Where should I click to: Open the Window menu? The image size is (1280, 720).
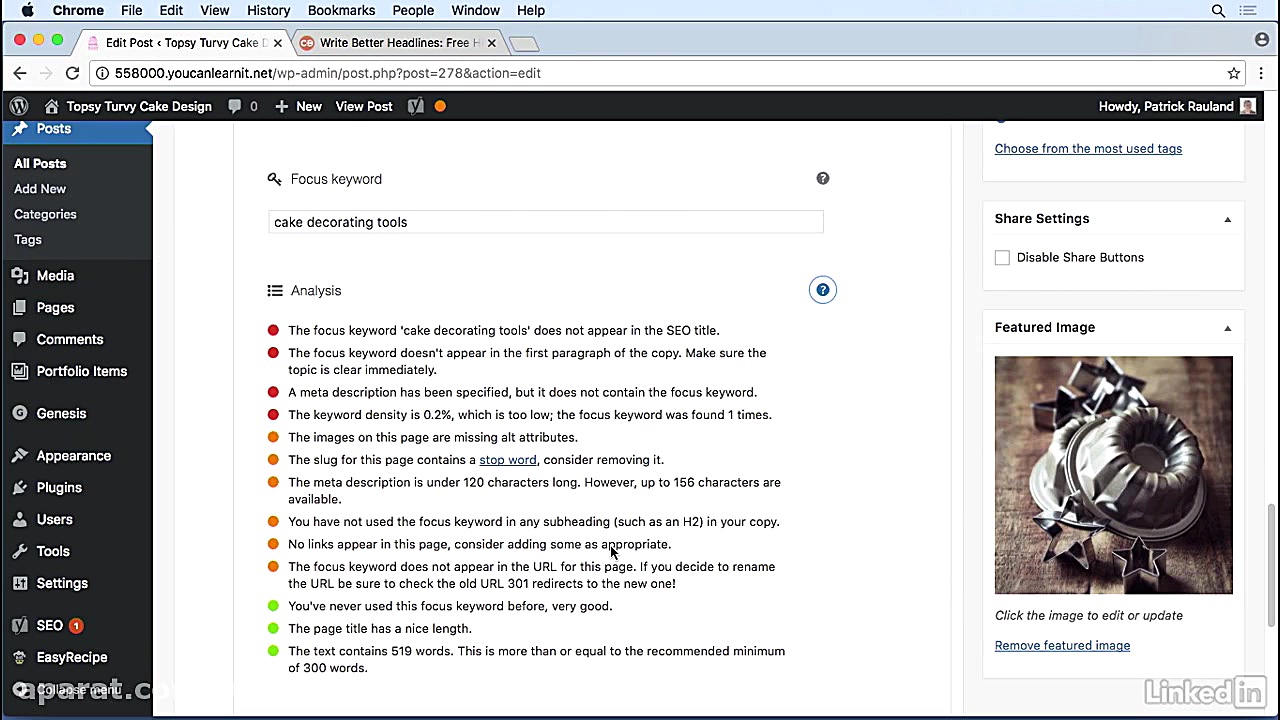coord(475,11)
